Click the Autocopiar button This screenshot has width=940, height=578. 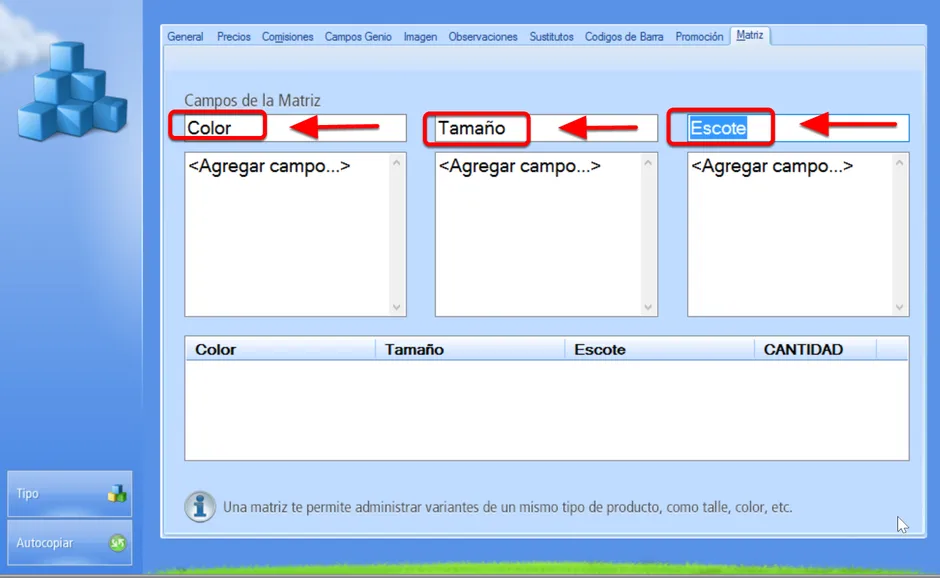click(x=70, y=543)
